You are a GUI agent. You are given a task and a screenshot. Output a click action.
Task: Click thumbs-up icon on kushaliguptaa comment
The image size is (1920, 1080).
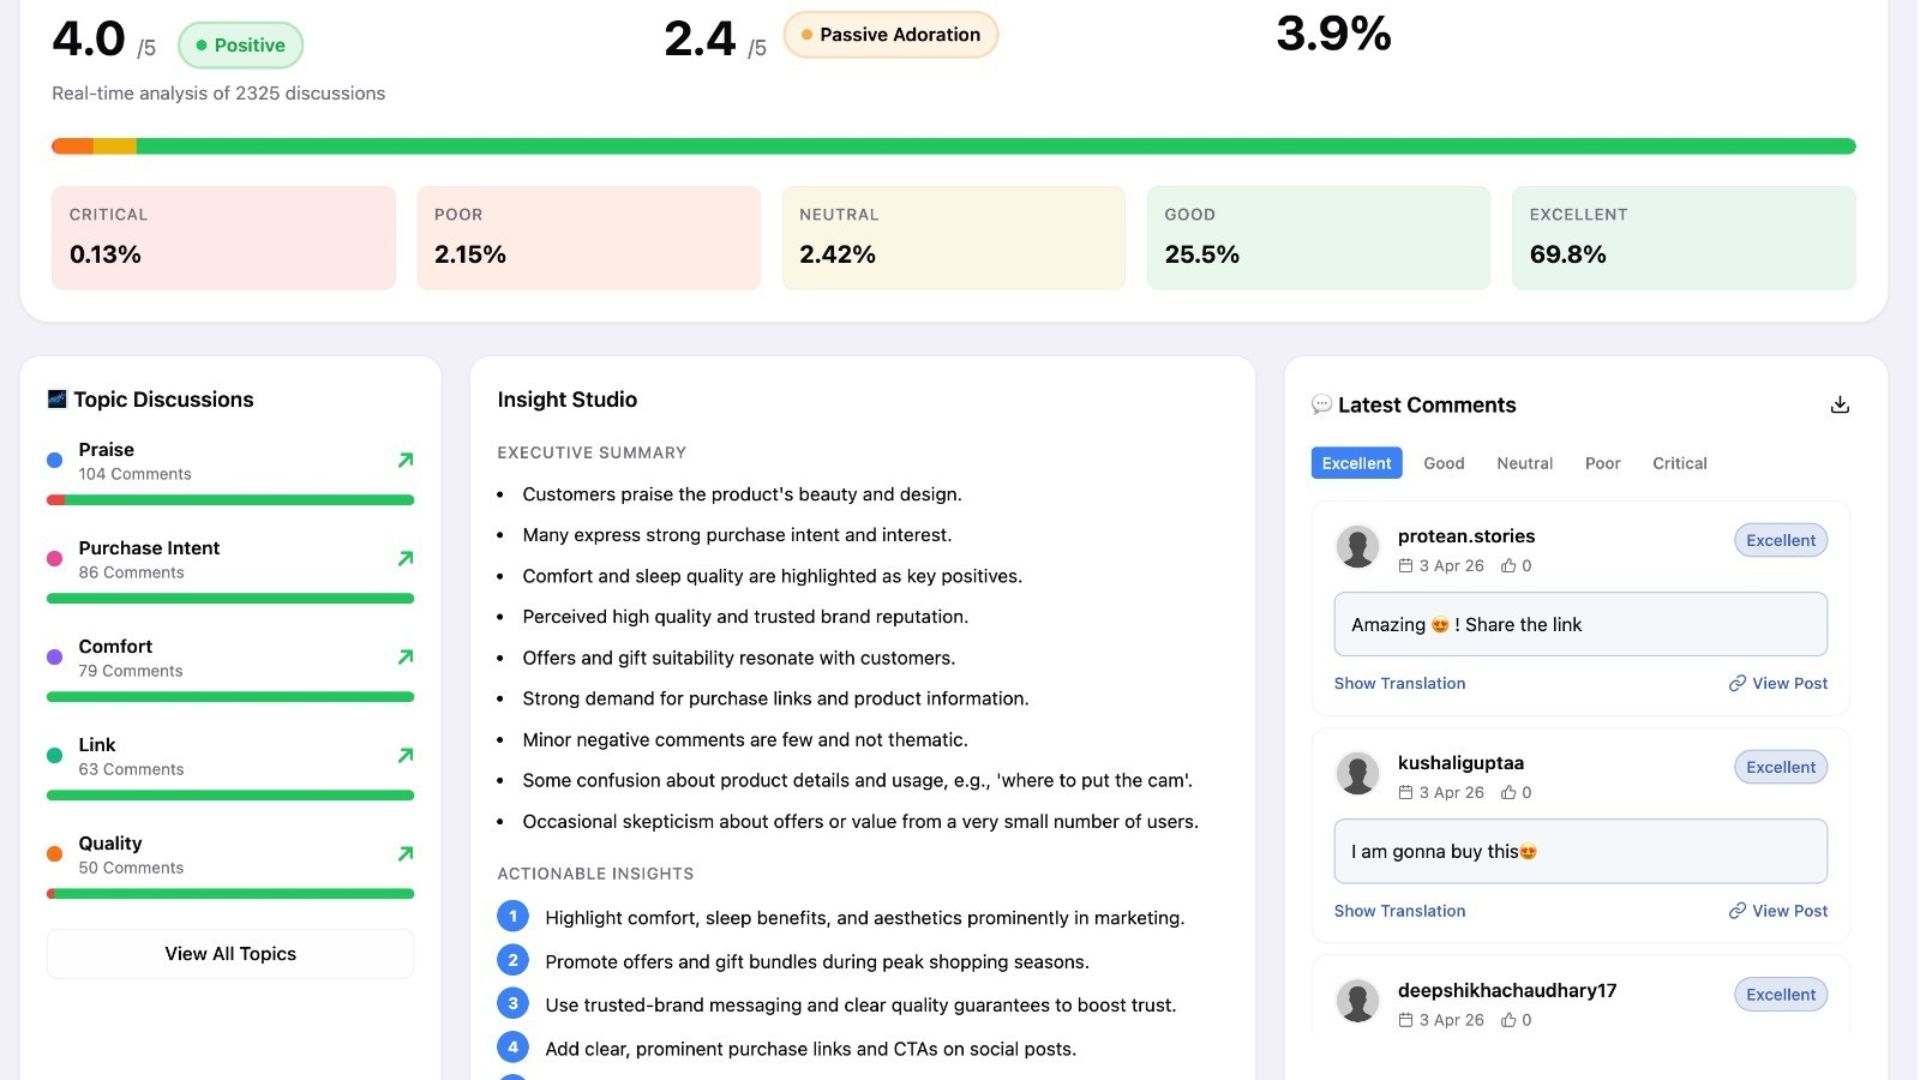1508,793
